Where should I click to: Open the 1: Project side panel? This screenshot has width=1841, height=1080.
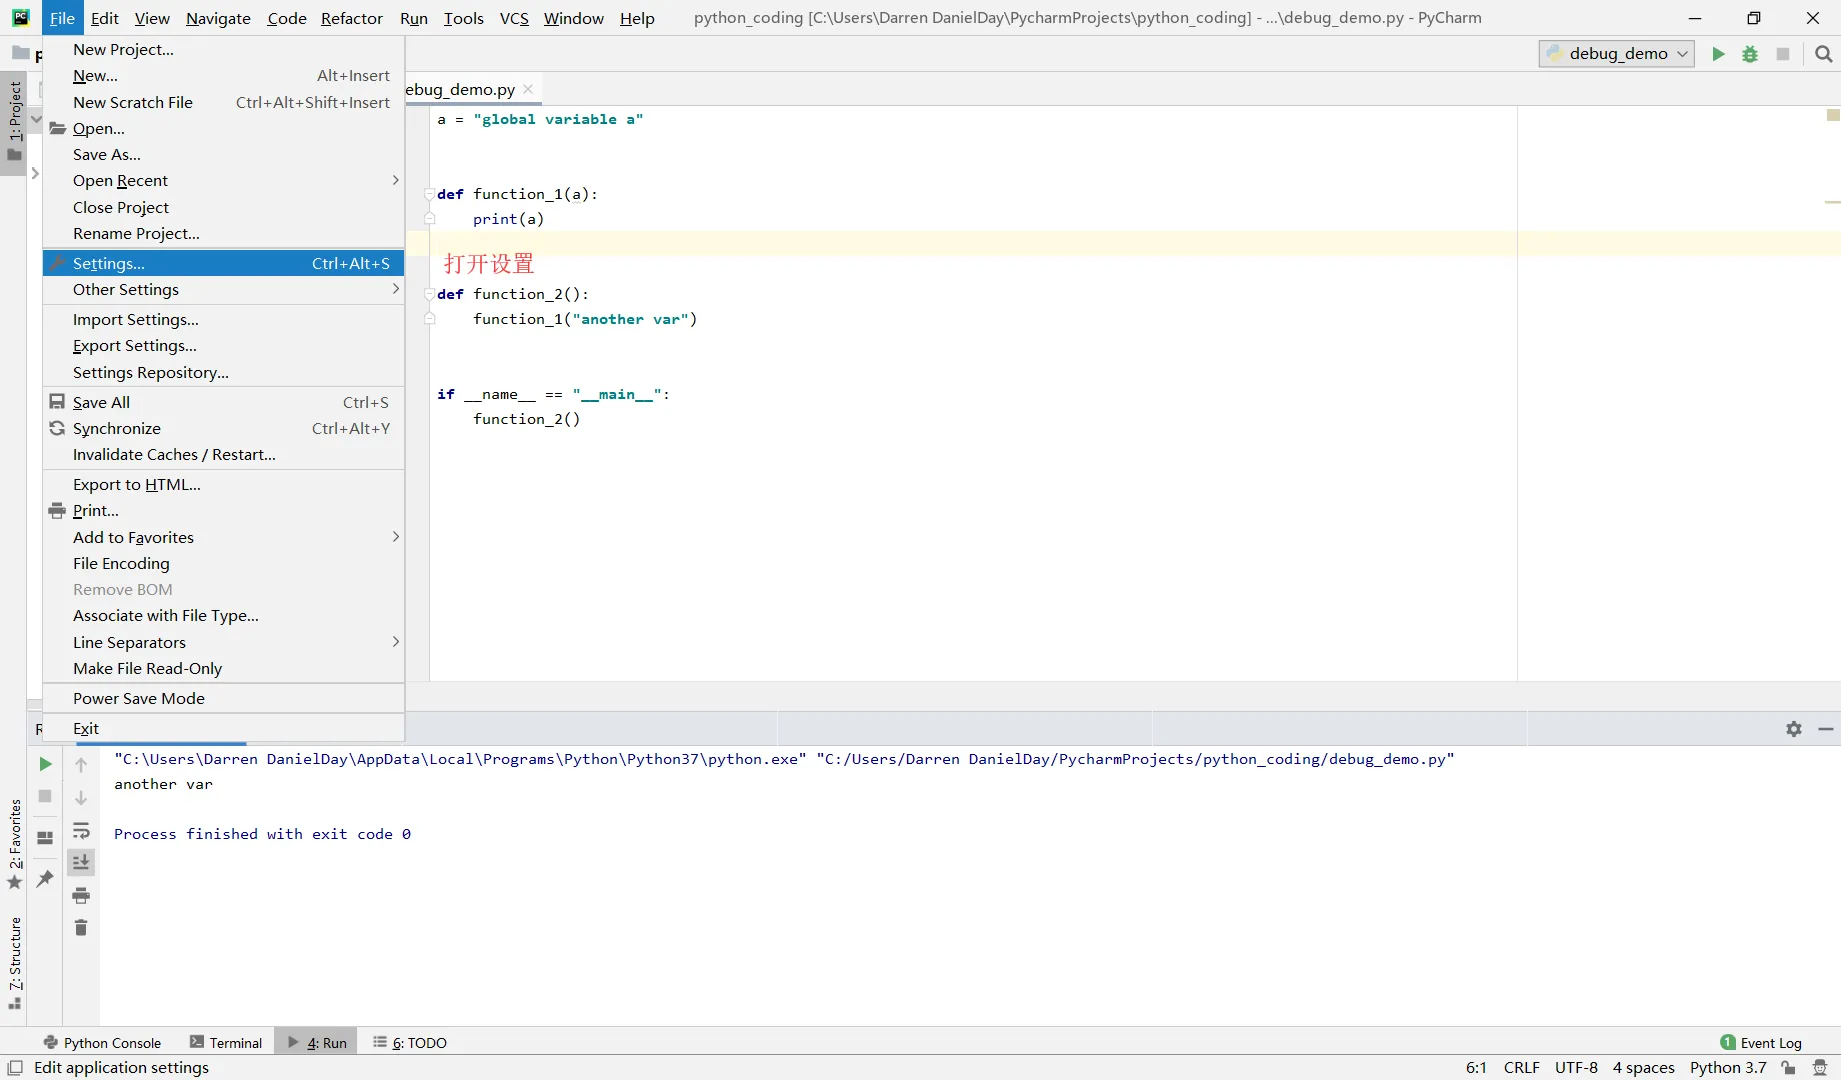pos(14,122)
